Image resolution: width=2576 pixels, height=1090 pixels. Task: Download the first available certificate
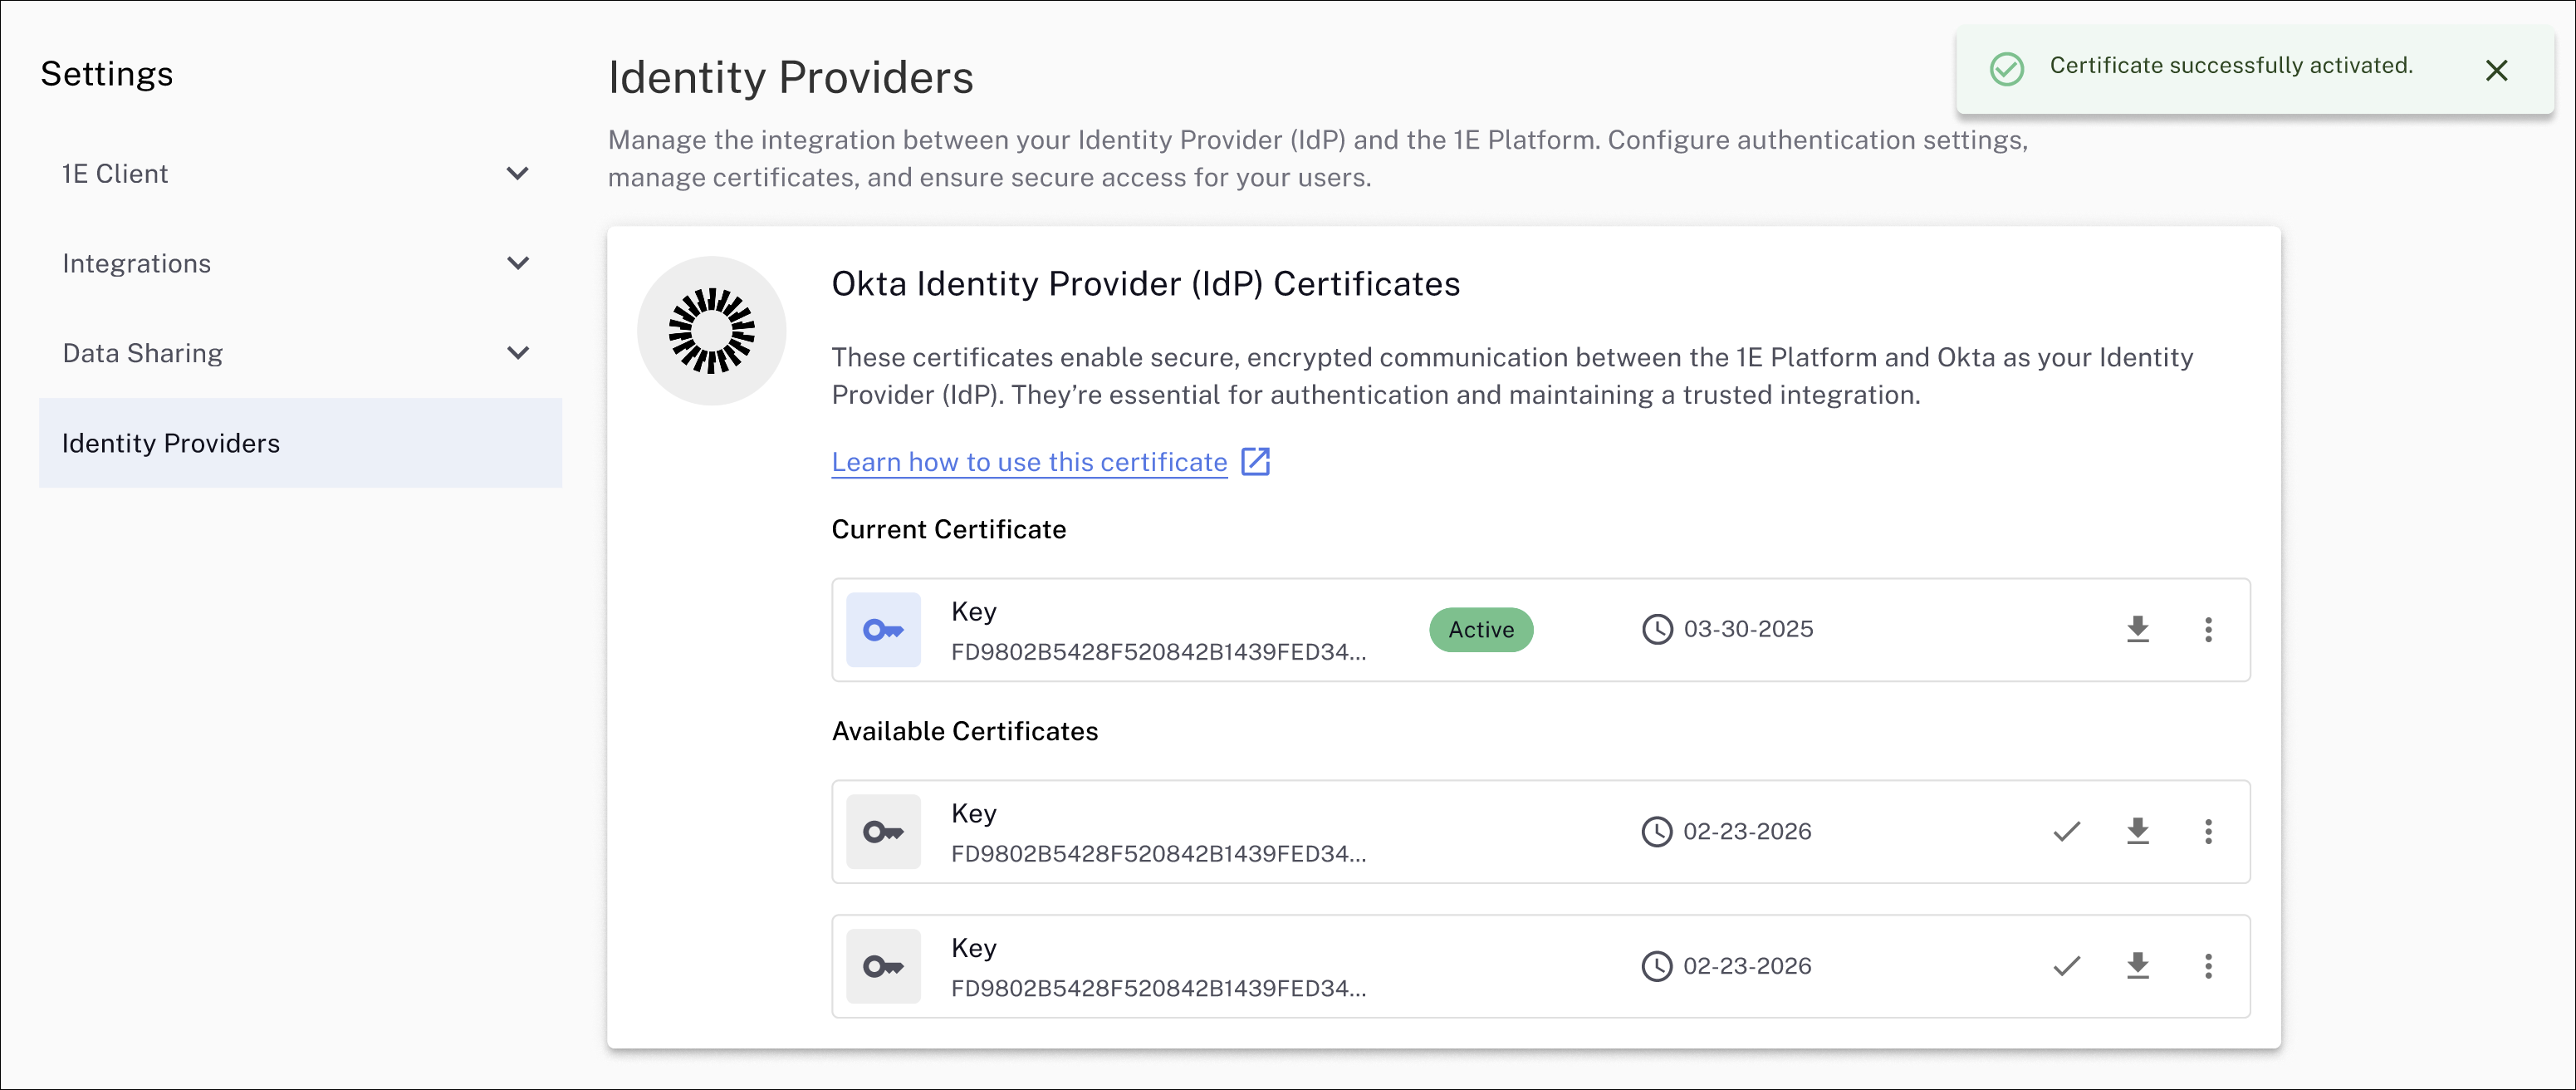click(2137, 831)
